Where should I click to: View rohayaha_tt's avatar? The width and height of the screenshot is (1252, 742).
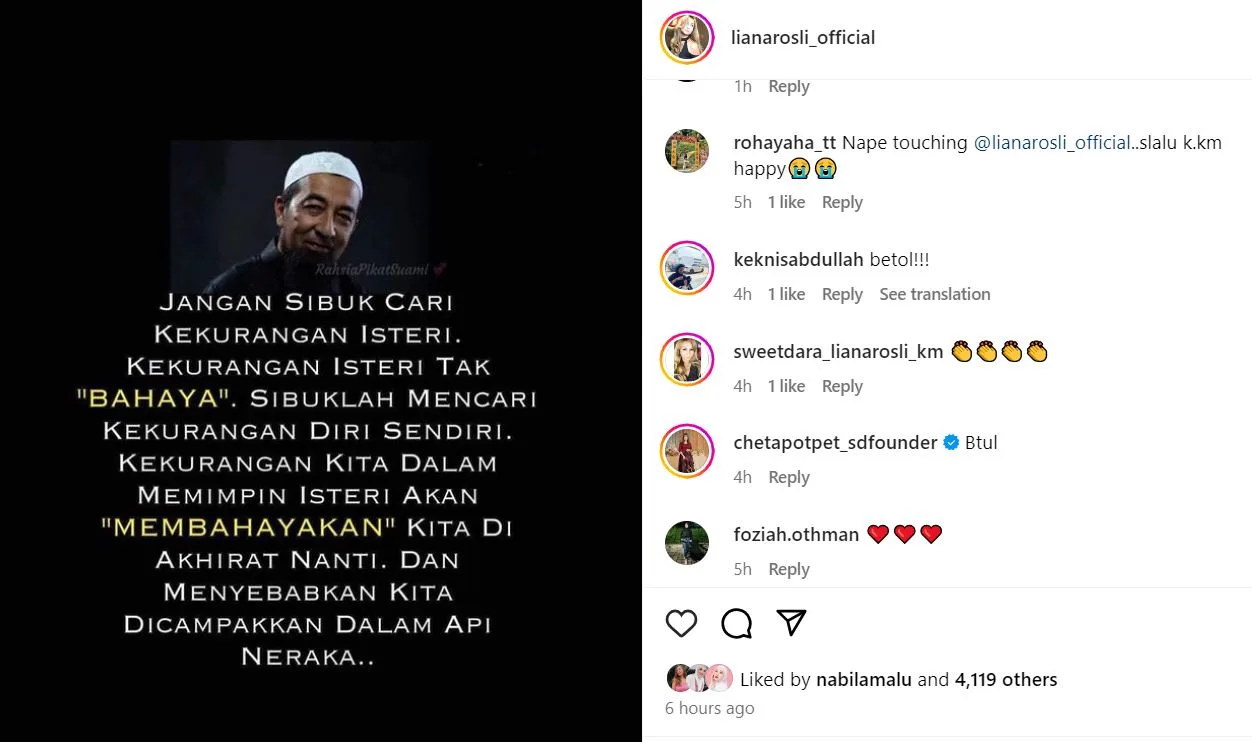point(686,151)
